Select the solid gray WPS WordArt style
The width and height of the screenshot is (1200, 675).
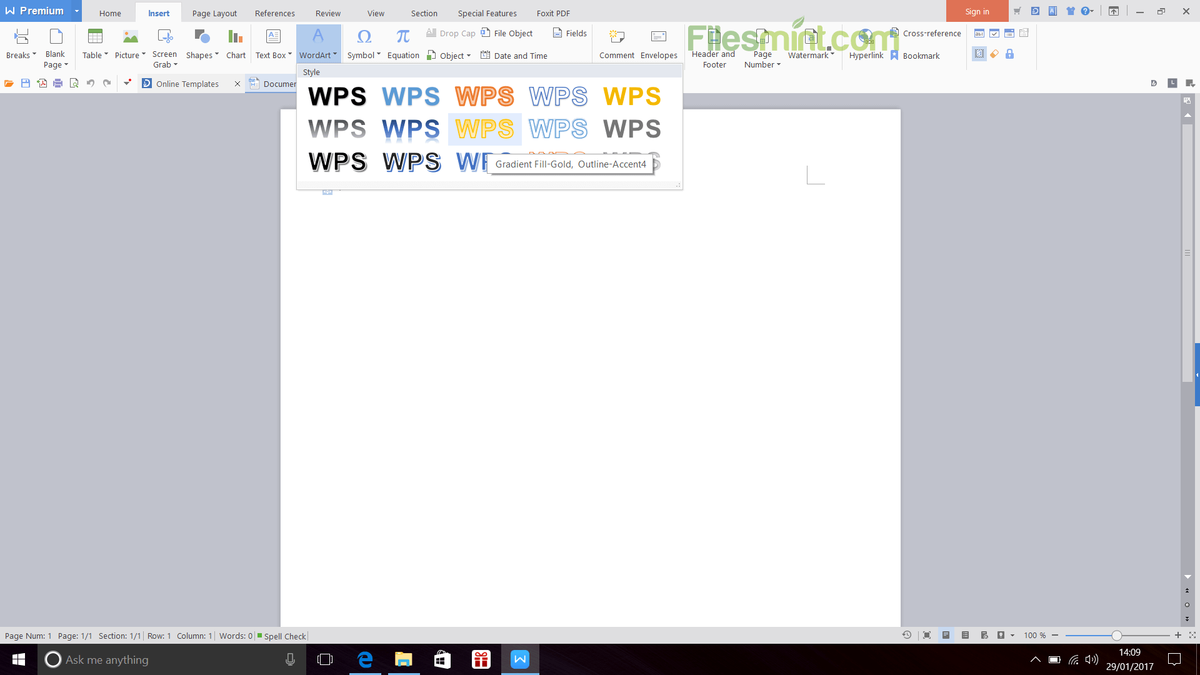632,129
